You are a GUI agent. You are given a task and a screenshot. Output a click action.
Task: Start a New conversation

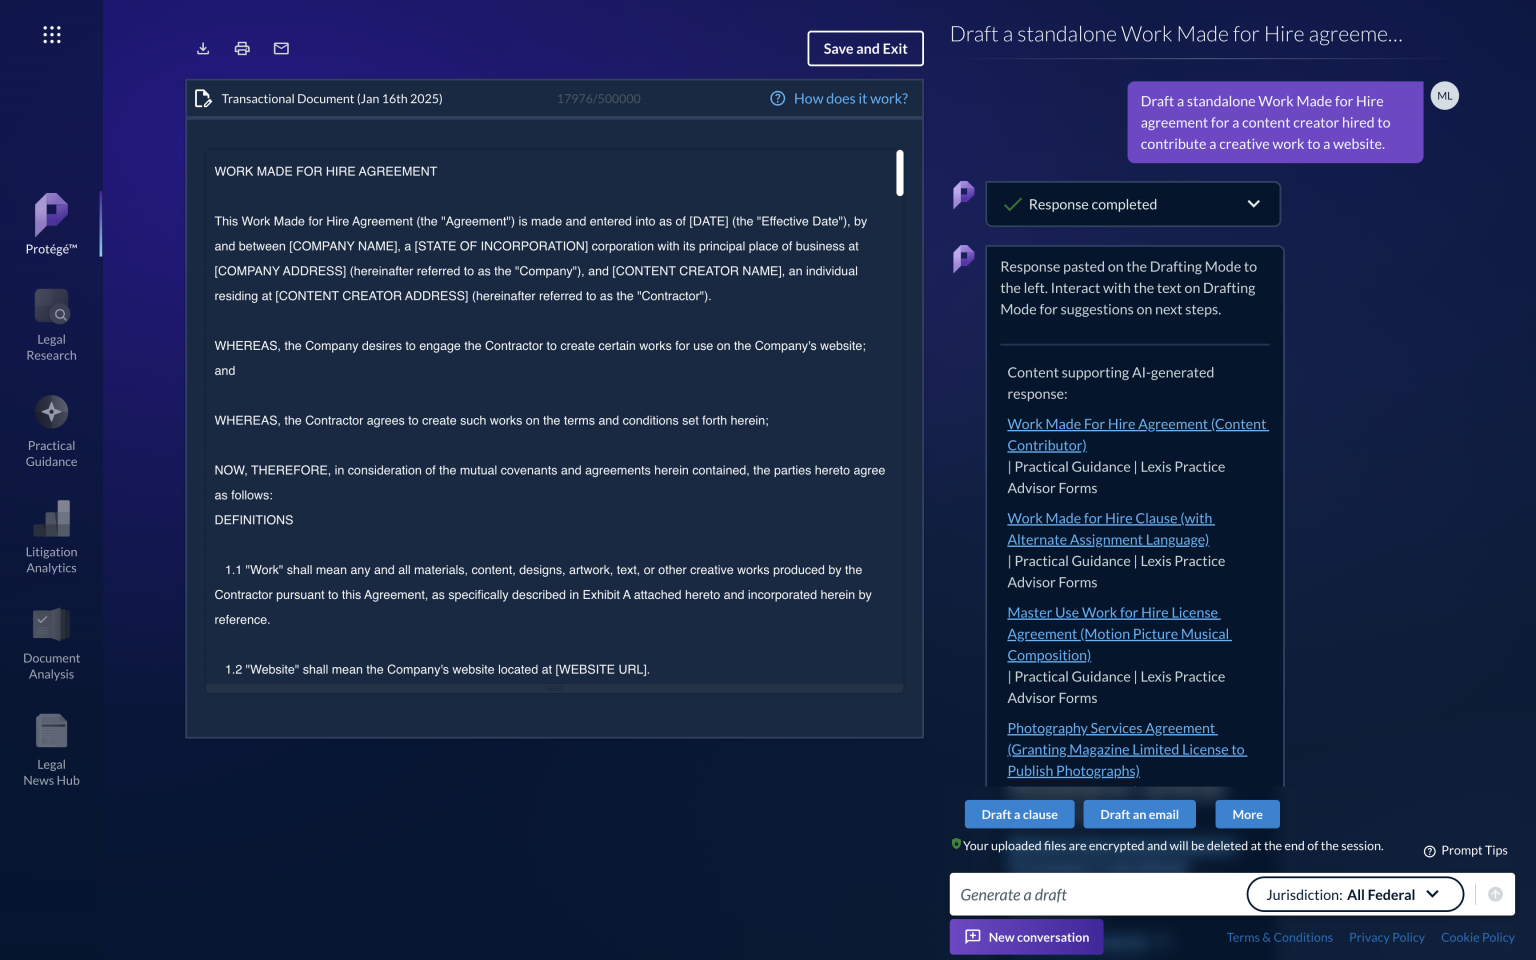coord(1026,937)
